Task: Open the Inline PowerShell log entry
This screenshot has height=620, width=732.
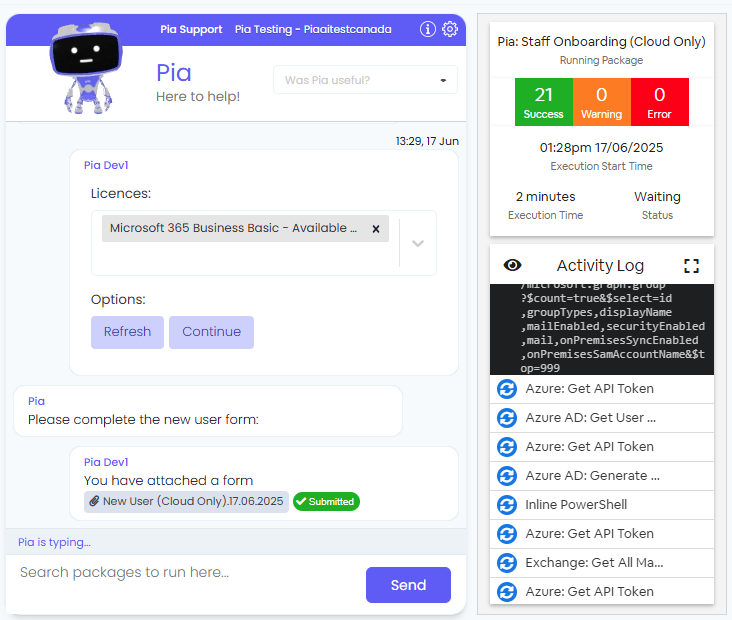Action: [602, 505]
